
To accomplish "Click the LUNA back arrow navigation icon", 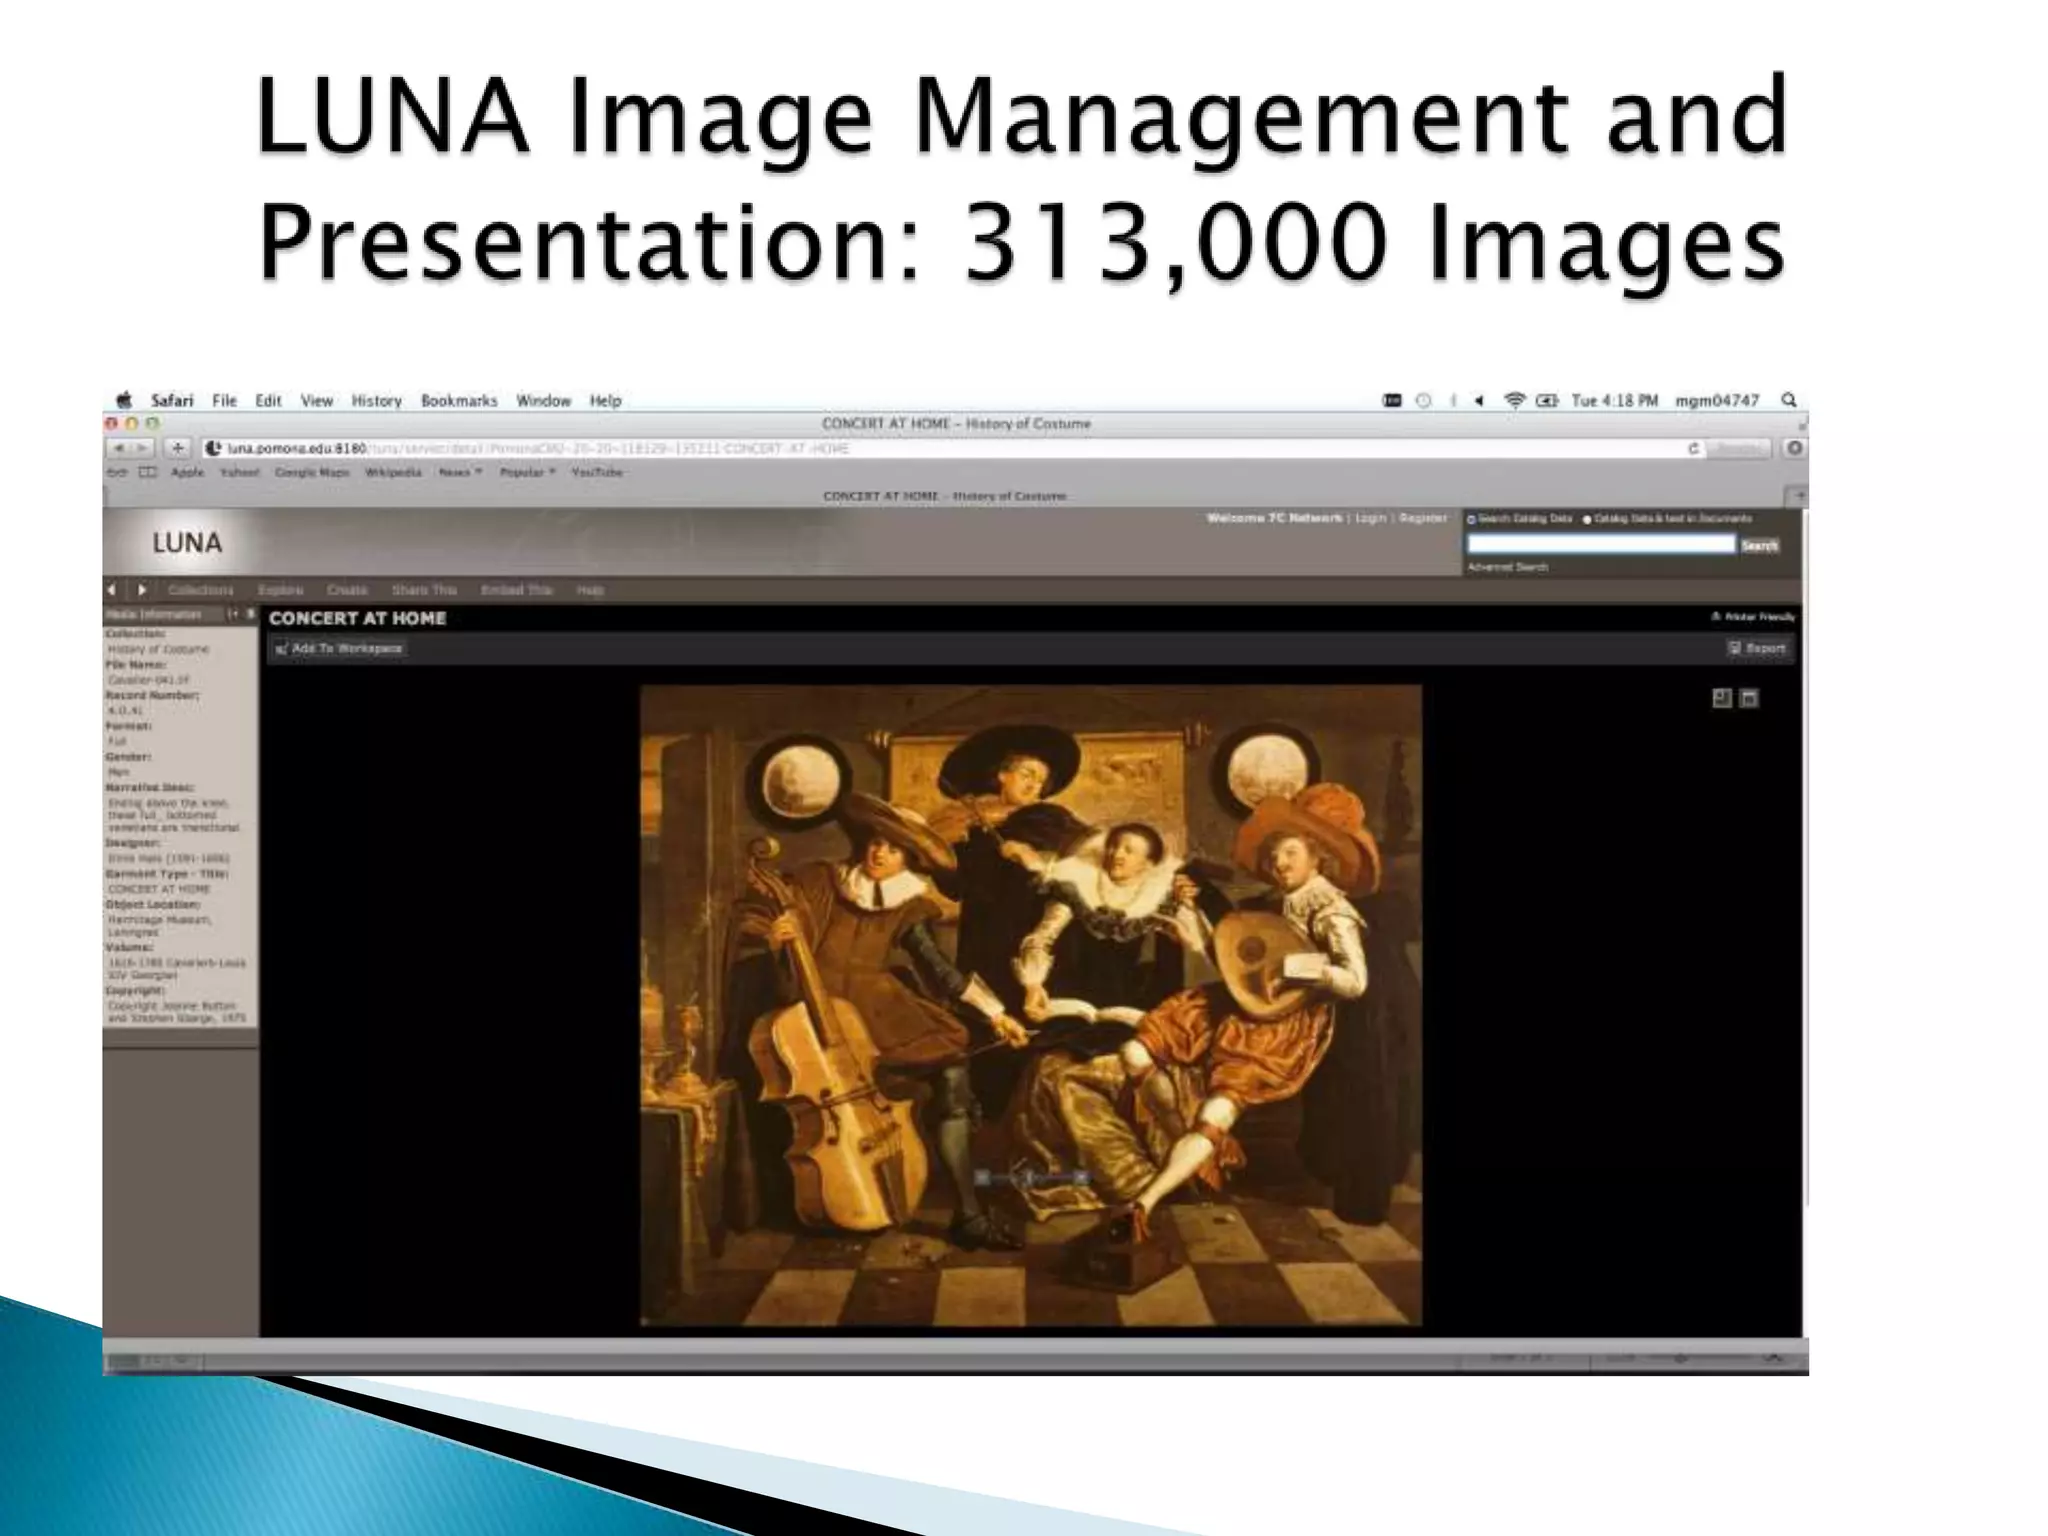I will [x=112, y=590].
